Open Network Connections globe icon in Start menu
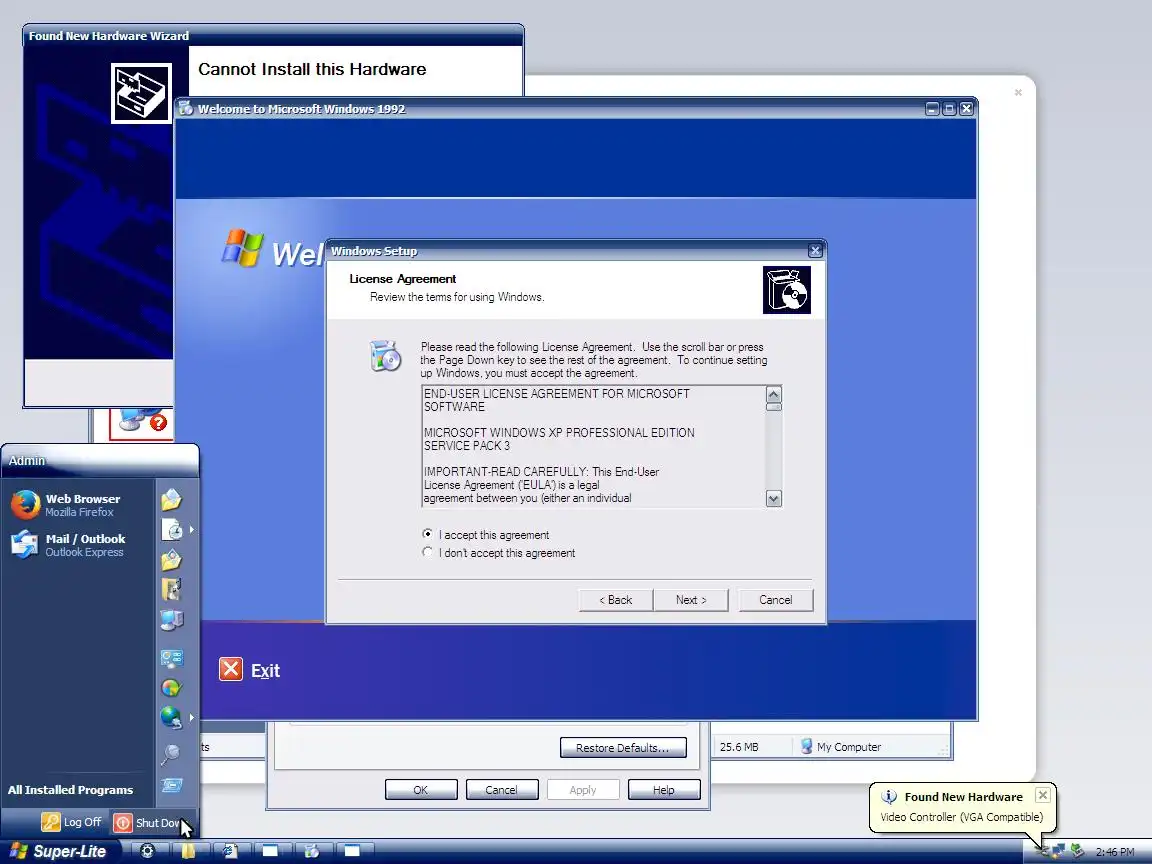Image resolution: width=1152 pixels, height=864 pixels. [171, 717]
